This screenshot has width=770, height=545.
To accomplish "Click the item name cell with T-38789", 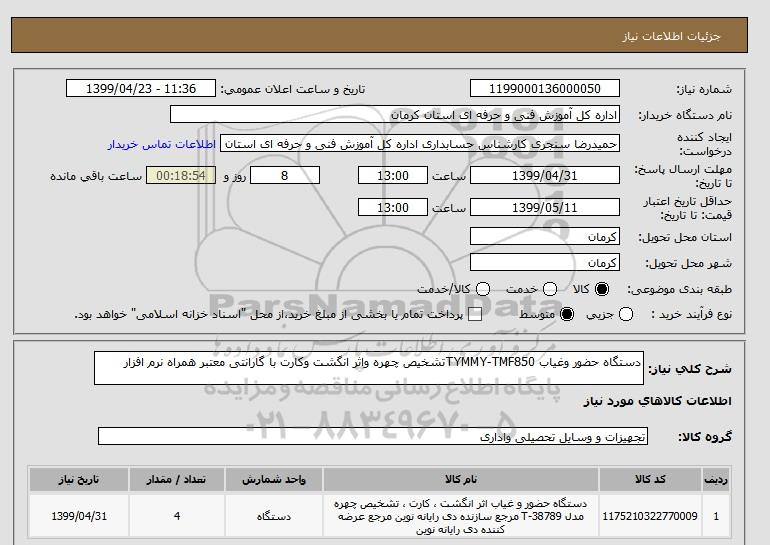I will click(461, 516).
